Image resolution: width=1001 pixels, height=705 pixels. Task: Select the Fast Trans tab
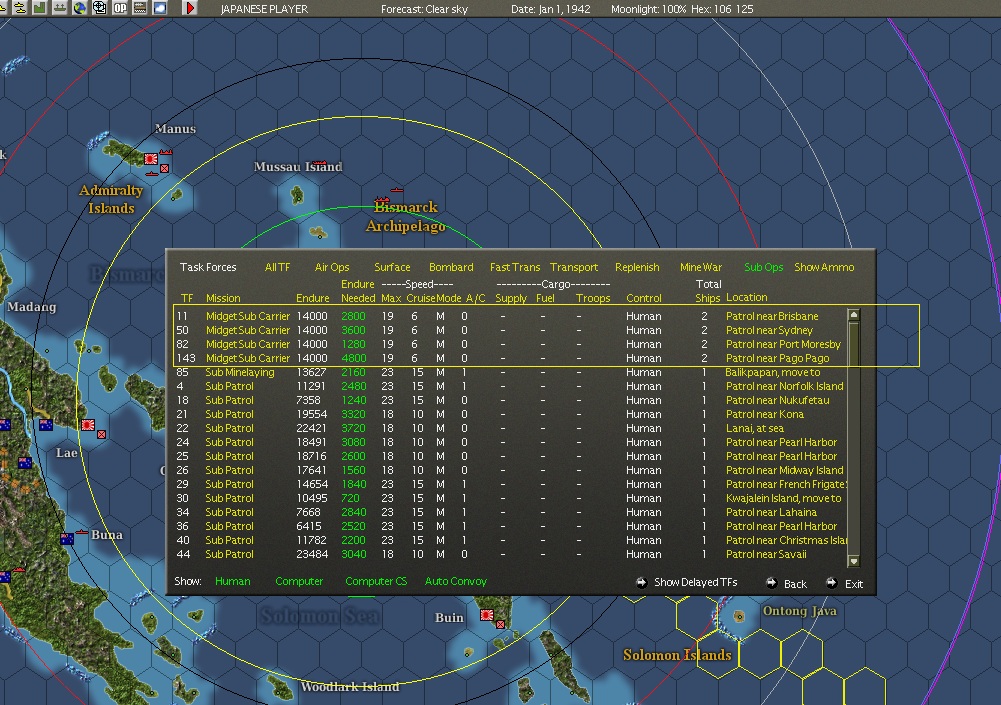point(515,267)
